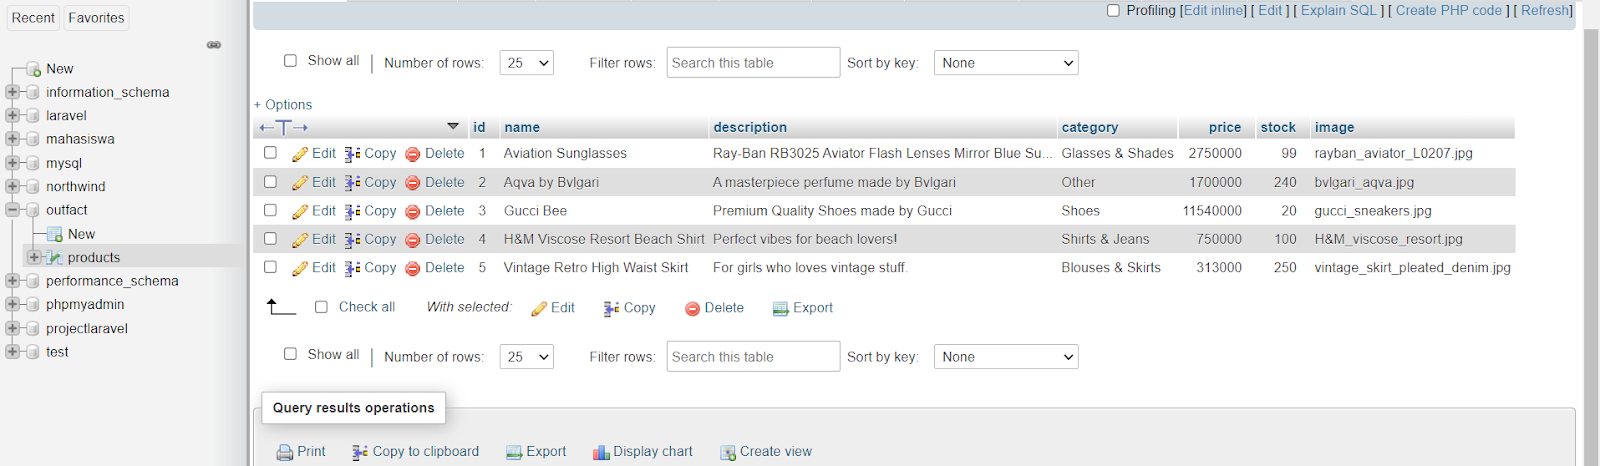
Task: Sort the table by the price column header
Action: [x=1224, y=127]
